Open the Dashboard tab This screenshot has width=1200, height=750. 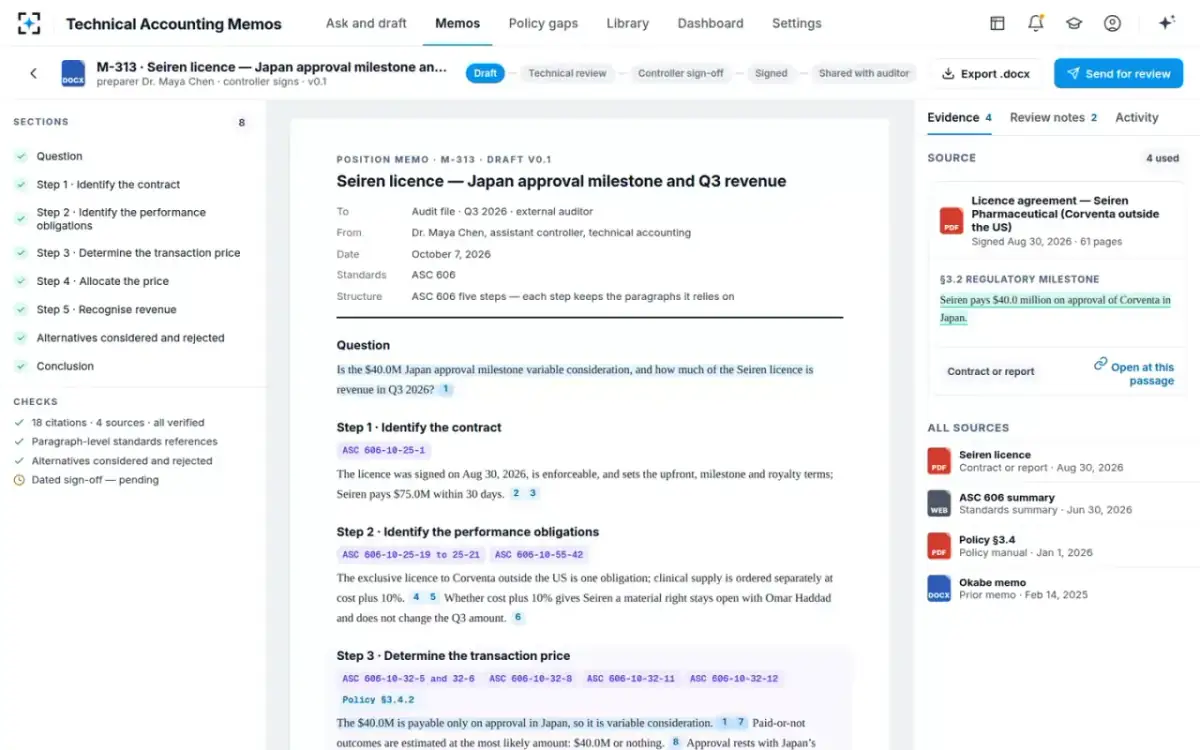point(710,23)
